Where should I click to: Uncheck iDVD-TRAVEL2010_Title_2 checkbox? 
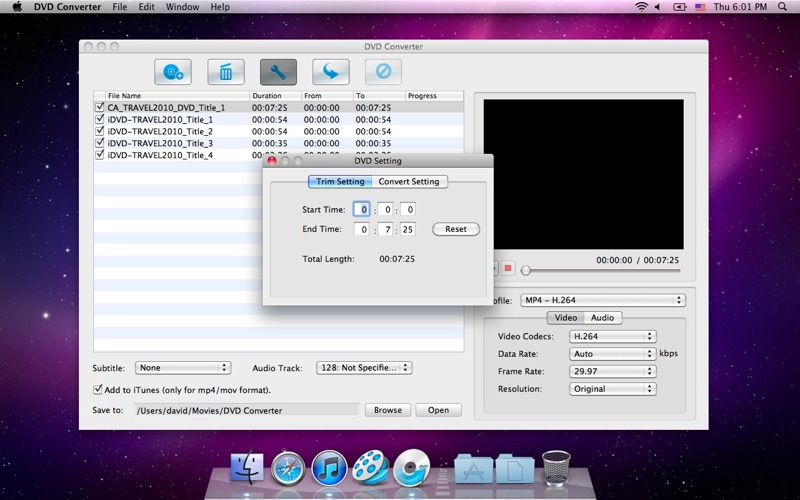click(99, 131)
